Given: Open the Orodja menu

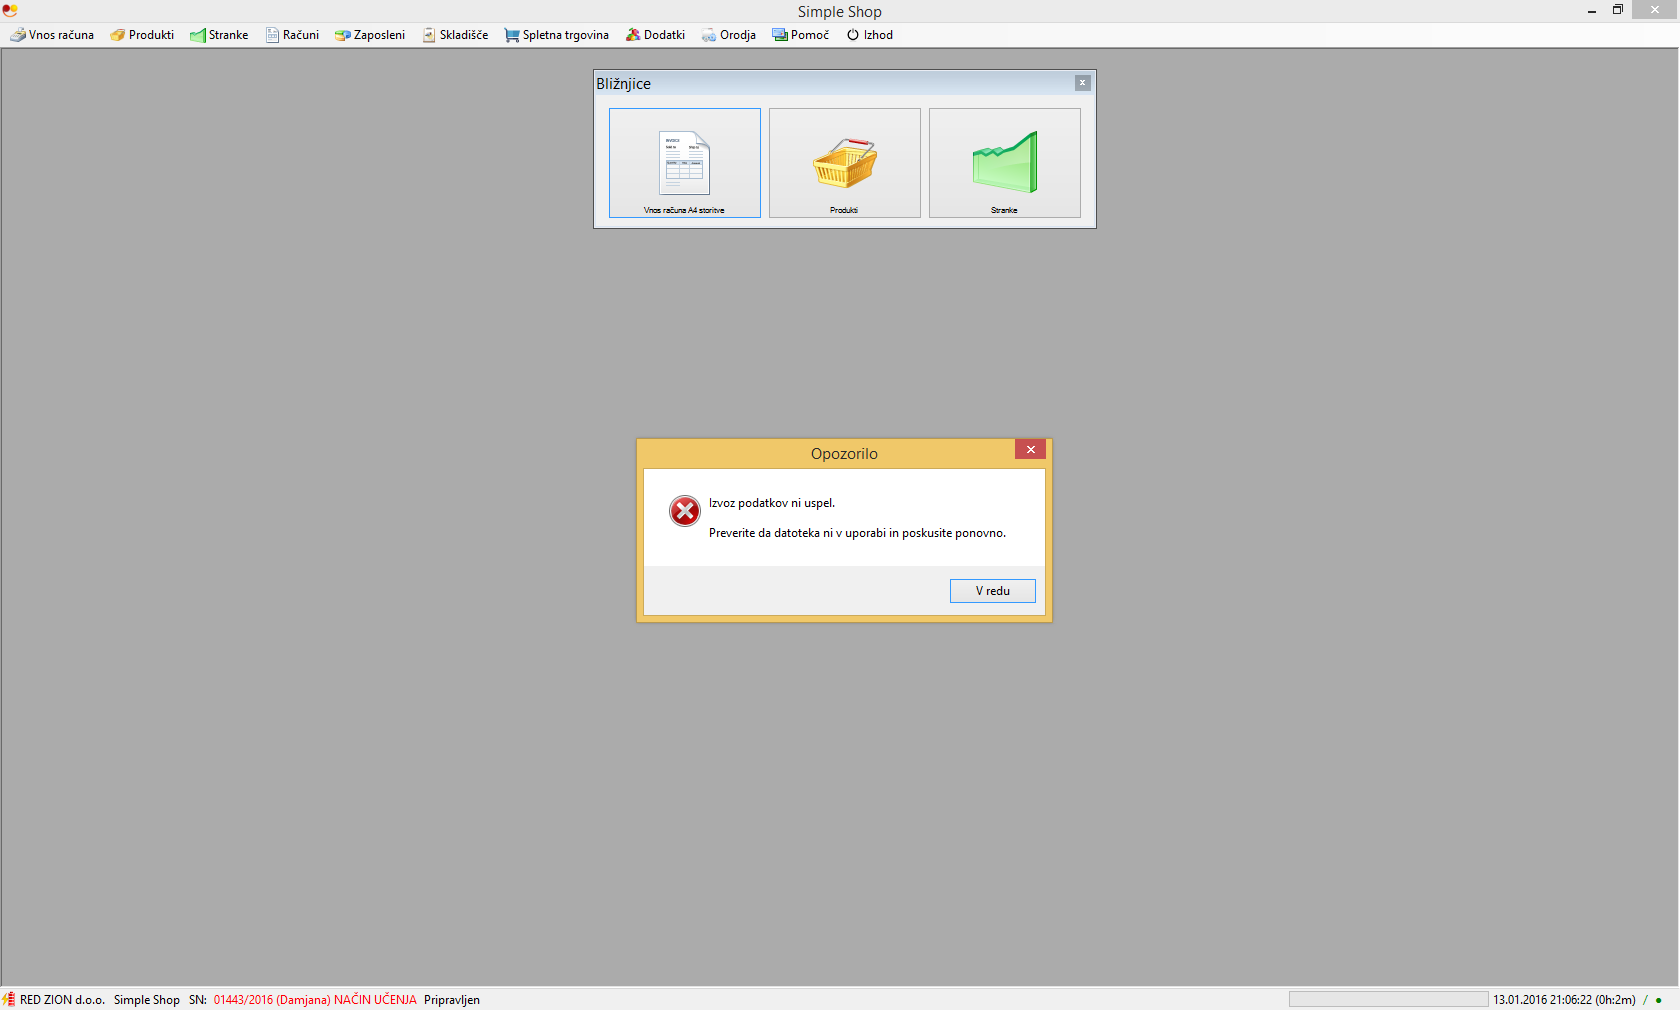Looking at the screenshot, I should [x=728, y=35].
